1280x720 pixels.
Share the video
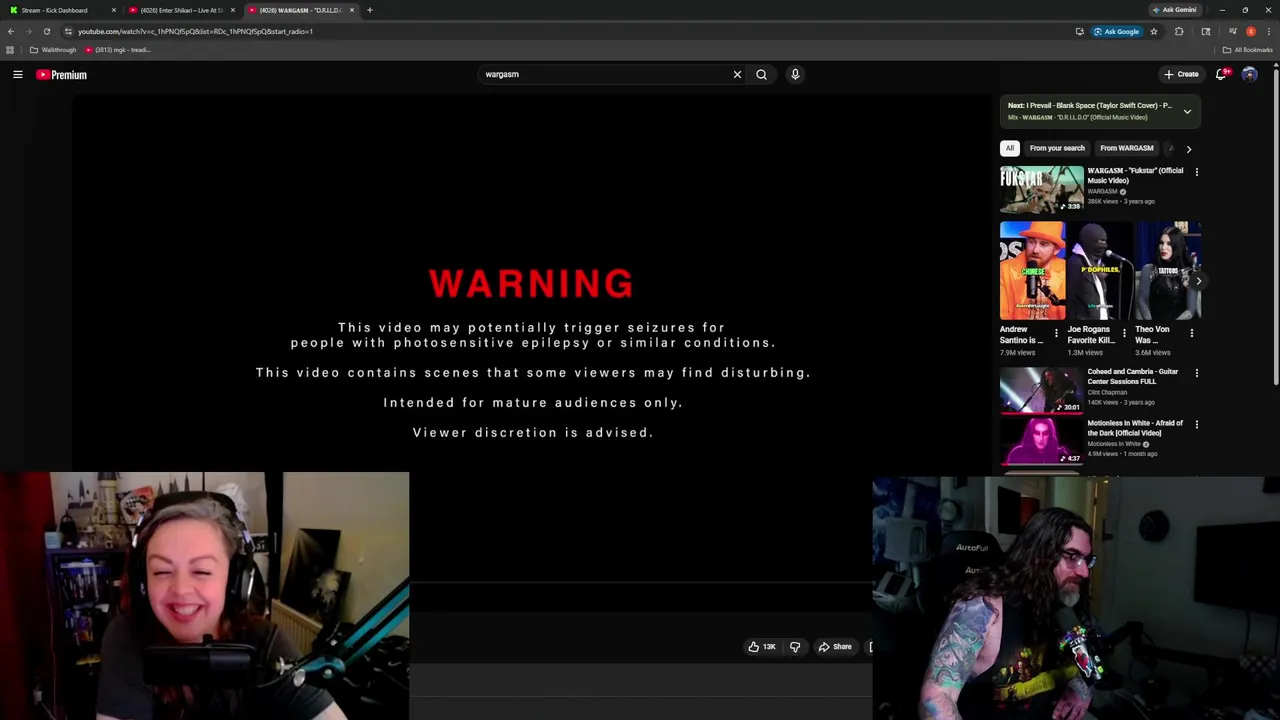pos(835,647)
